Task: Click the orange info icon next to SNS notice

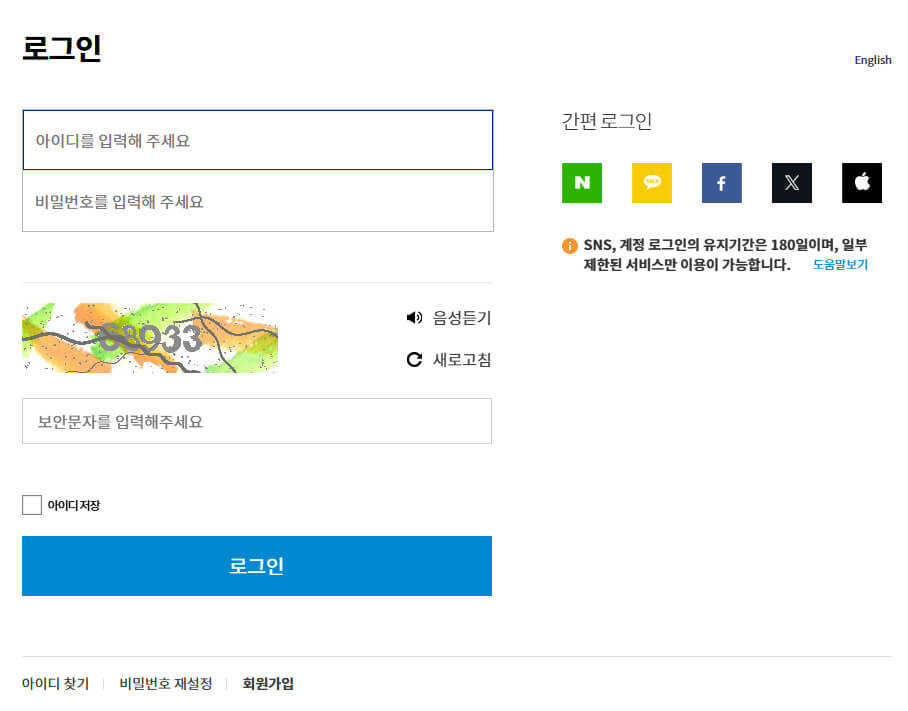Action: pyautogui.click(x=568, y=242)
